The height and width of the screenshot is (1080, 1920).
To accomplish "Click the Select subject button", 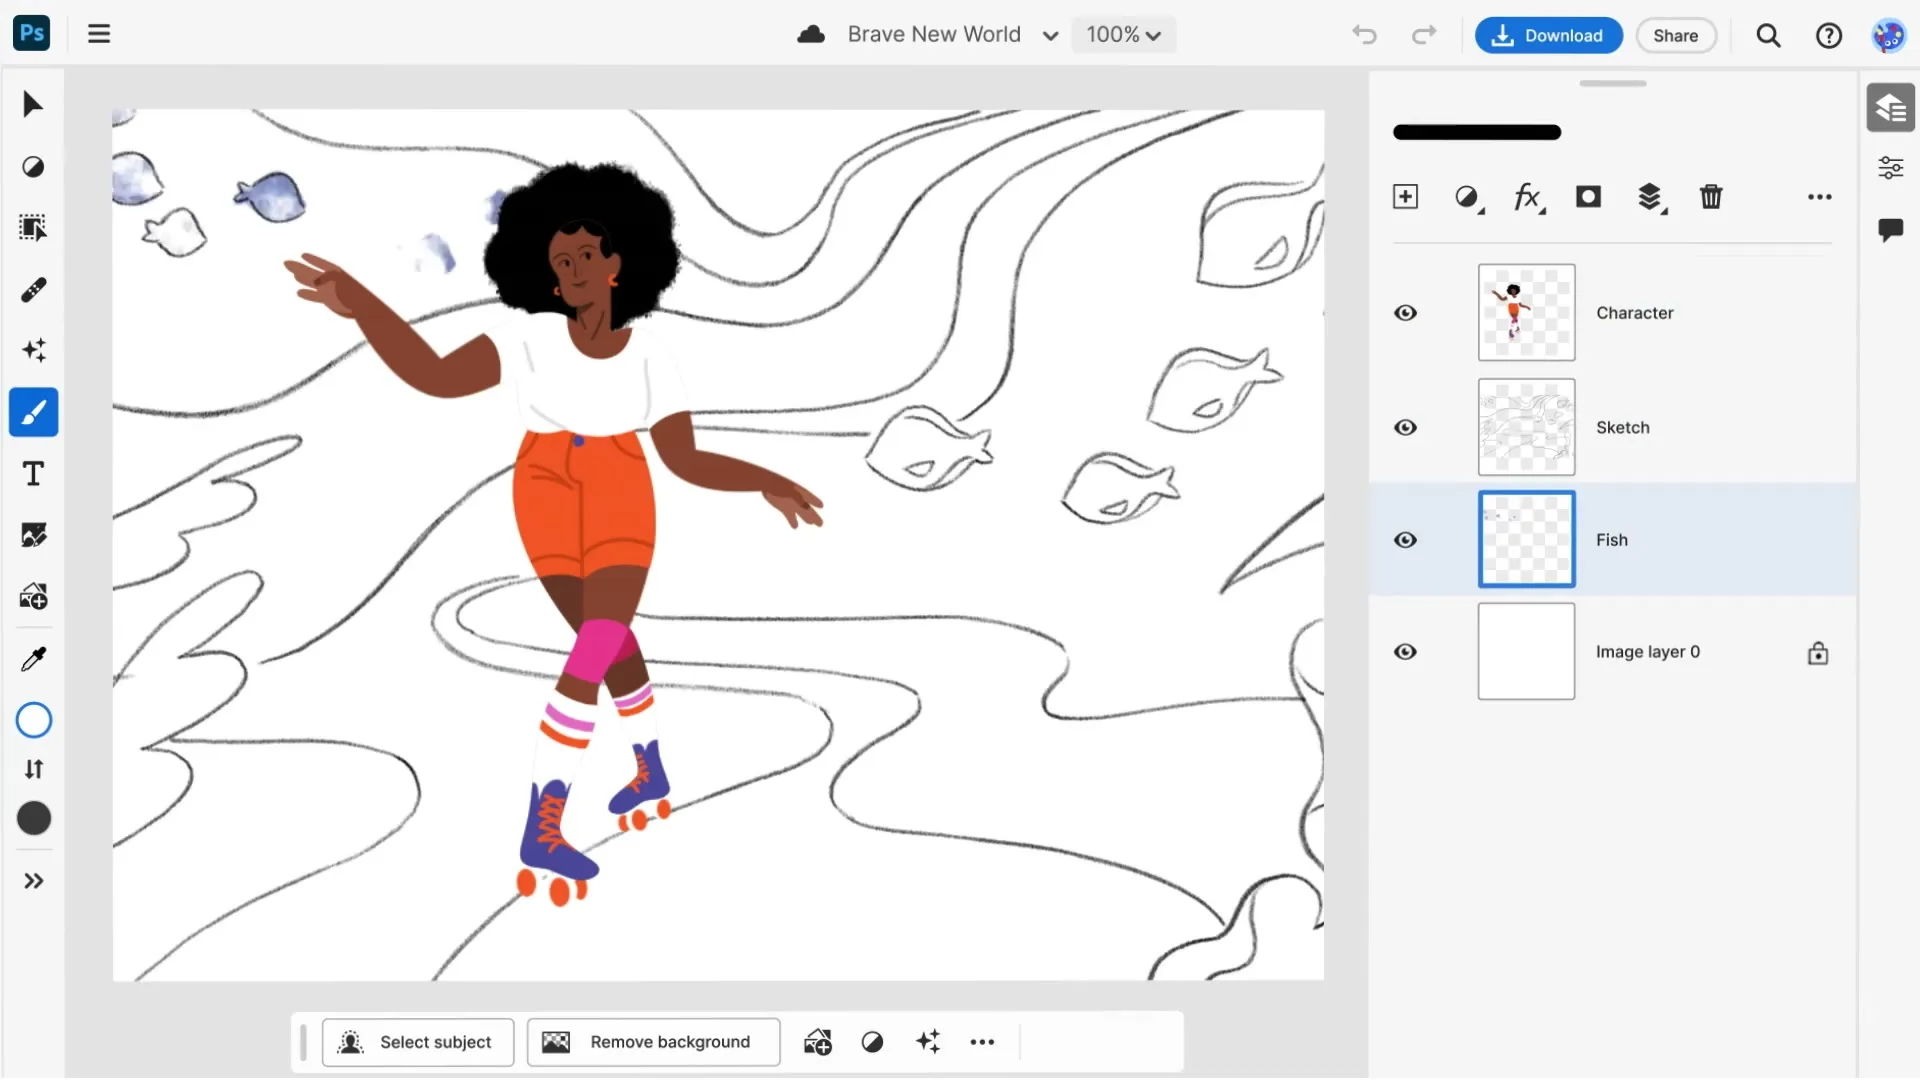I will (418, 1042).
